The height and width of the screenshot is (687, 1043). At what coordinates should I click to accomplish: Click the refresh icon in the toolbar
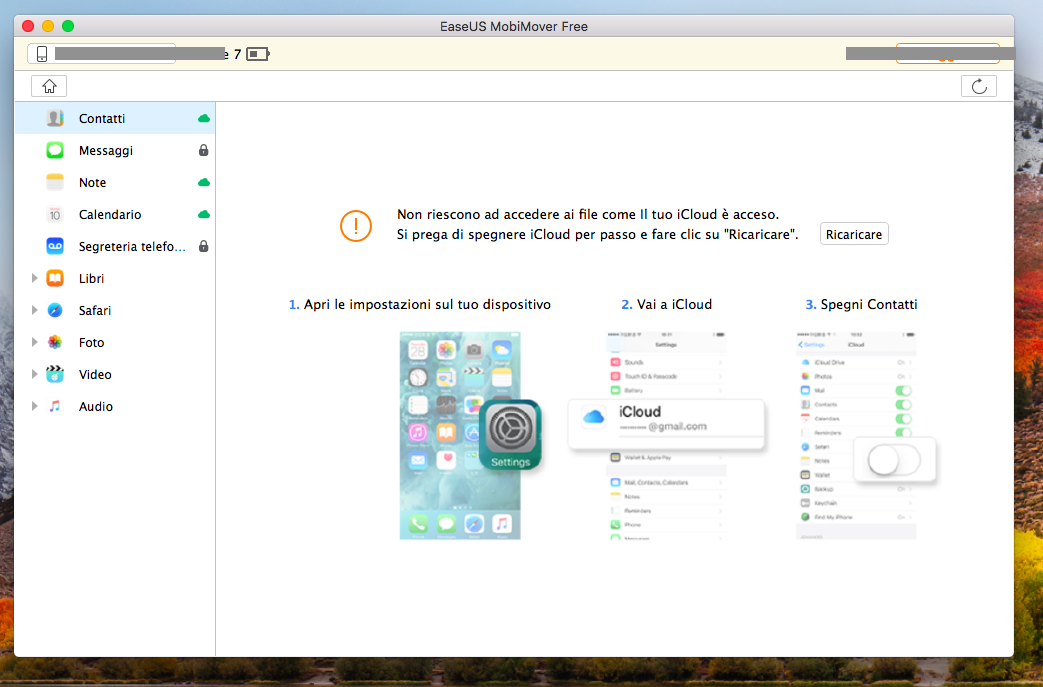point(978,86)
